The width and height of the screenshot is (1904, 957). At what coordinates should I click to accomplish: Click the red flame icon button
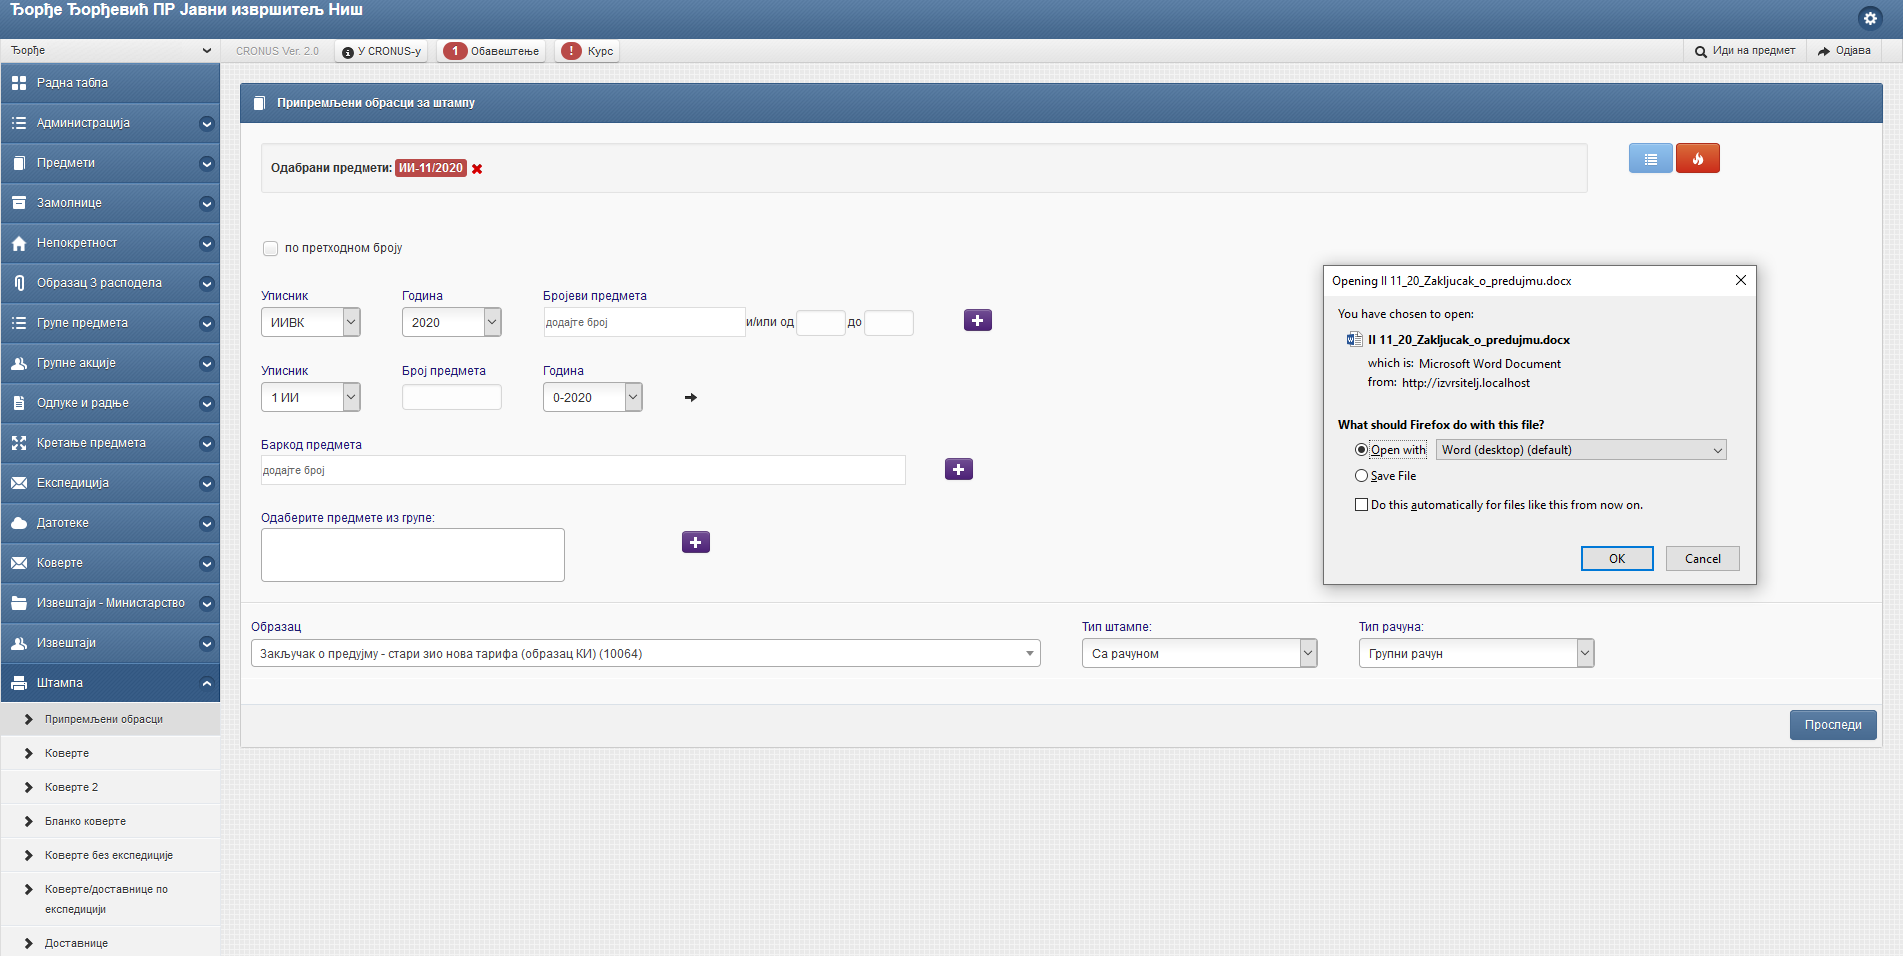[1697, 159]
